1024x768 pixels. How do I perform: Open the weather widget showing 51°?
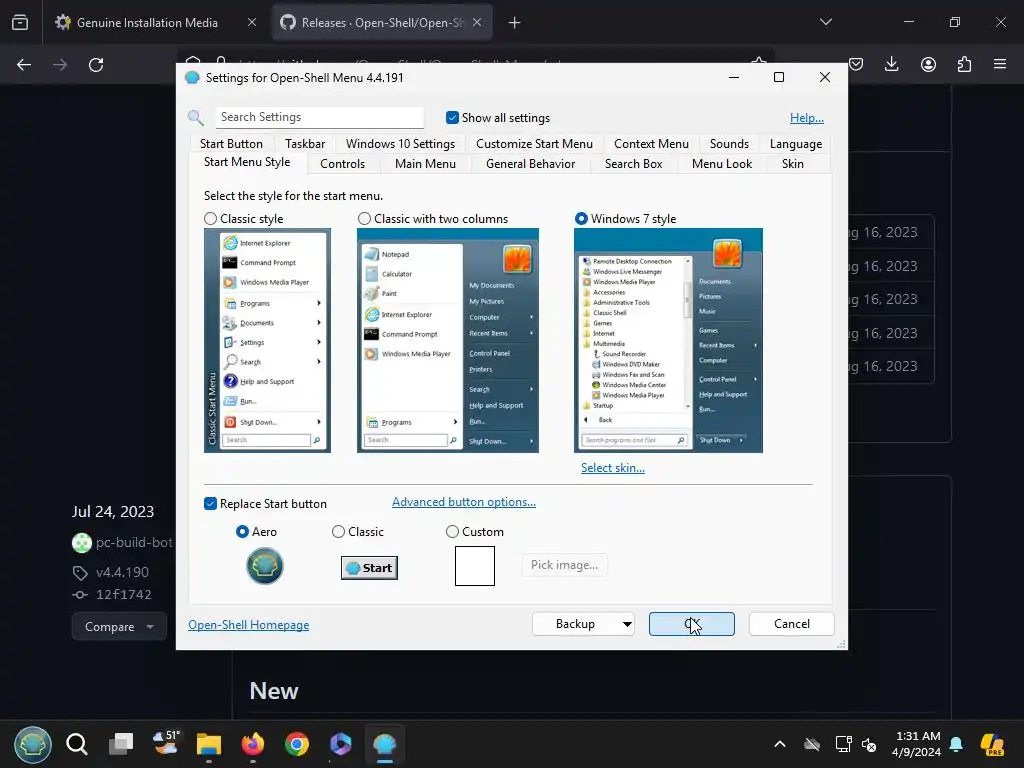[x=165, y=743]
